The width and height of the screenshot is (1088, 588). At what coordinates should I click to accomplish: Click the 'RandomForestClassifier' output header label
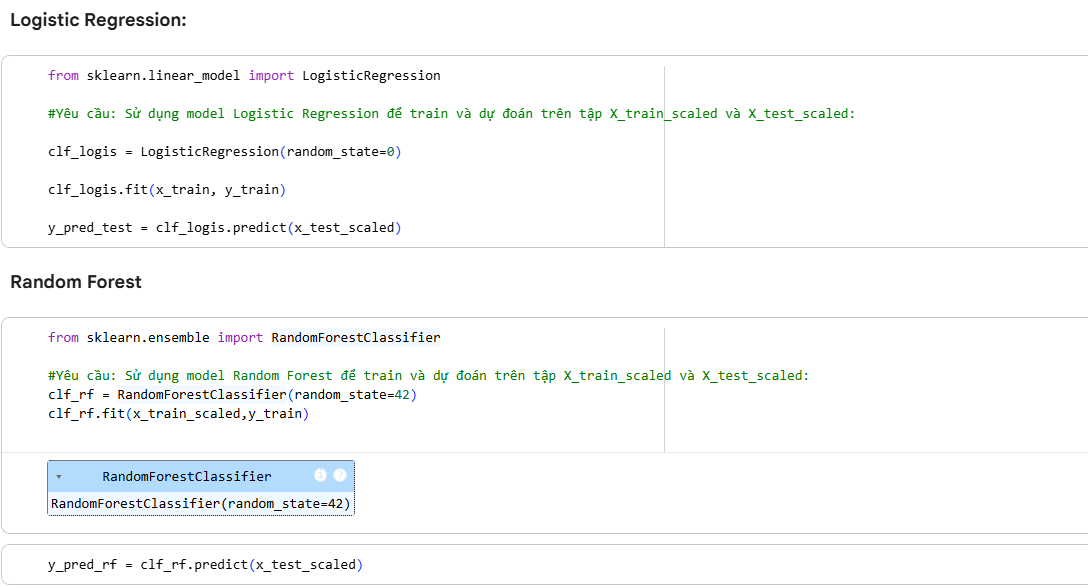(187, 476)
